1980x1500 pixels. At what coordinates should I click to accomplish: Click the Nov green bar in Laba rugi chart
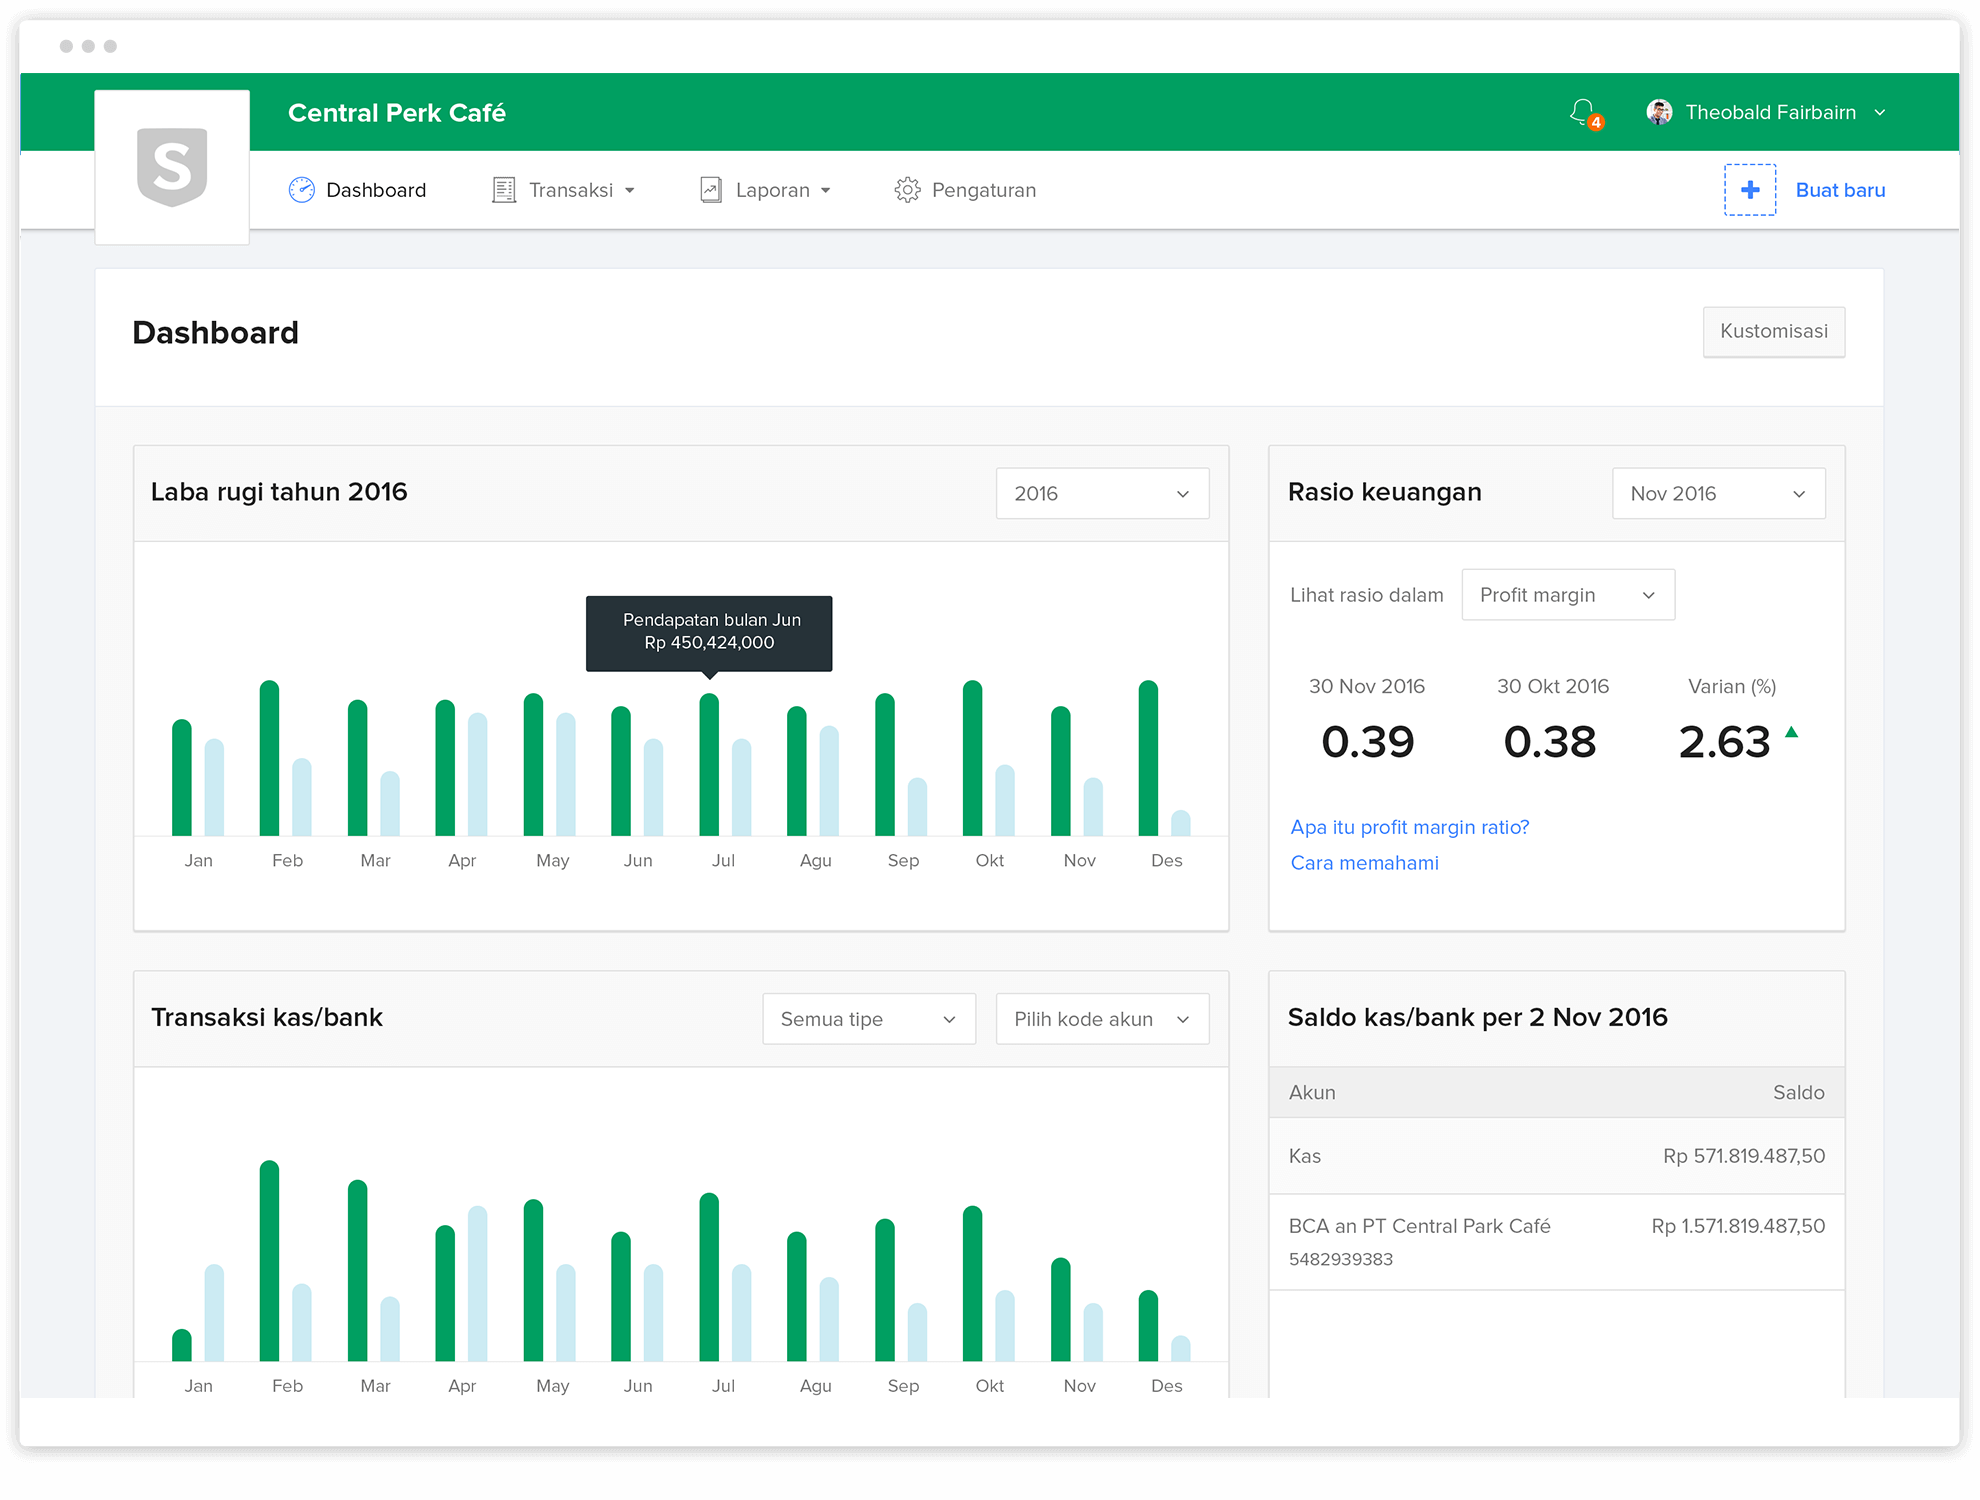(1060, 771)
